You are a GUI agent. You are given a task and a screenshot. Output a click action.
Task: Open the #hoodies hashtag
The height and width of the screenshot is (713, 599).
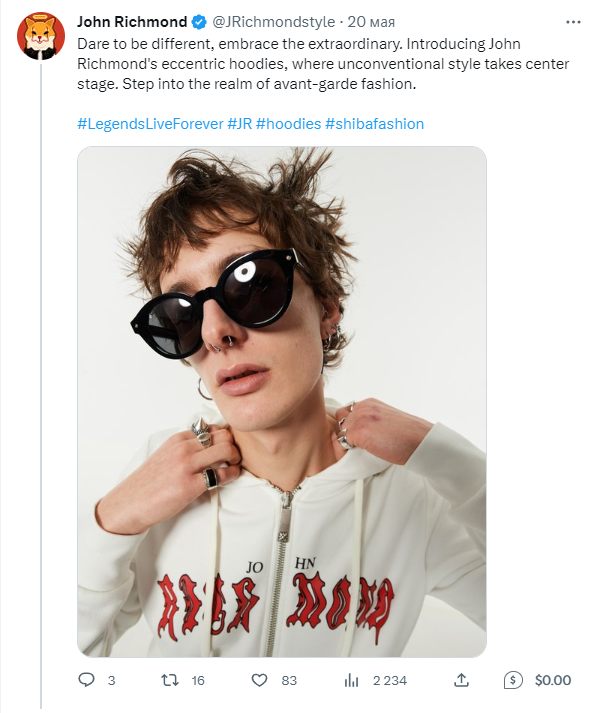[288, 124]
